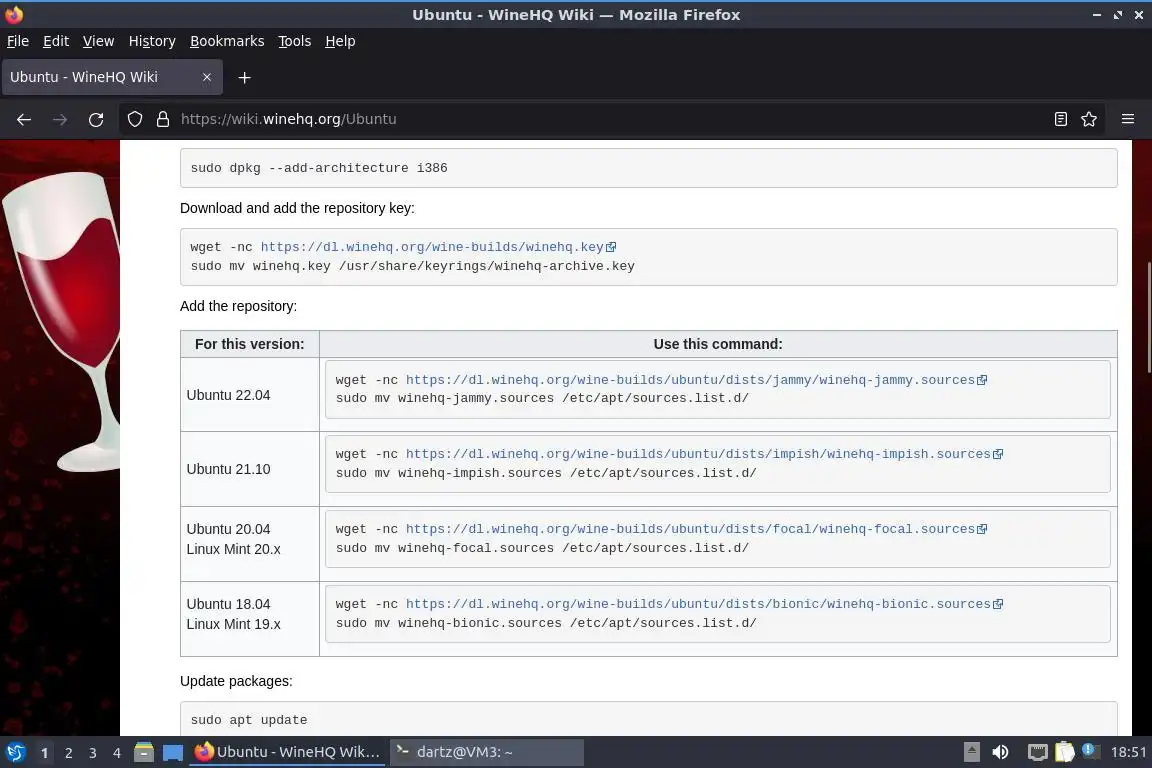Screen dimensions: 1152x768
Task: Open the winehq-focal.sources link
Action: [690, 529]
